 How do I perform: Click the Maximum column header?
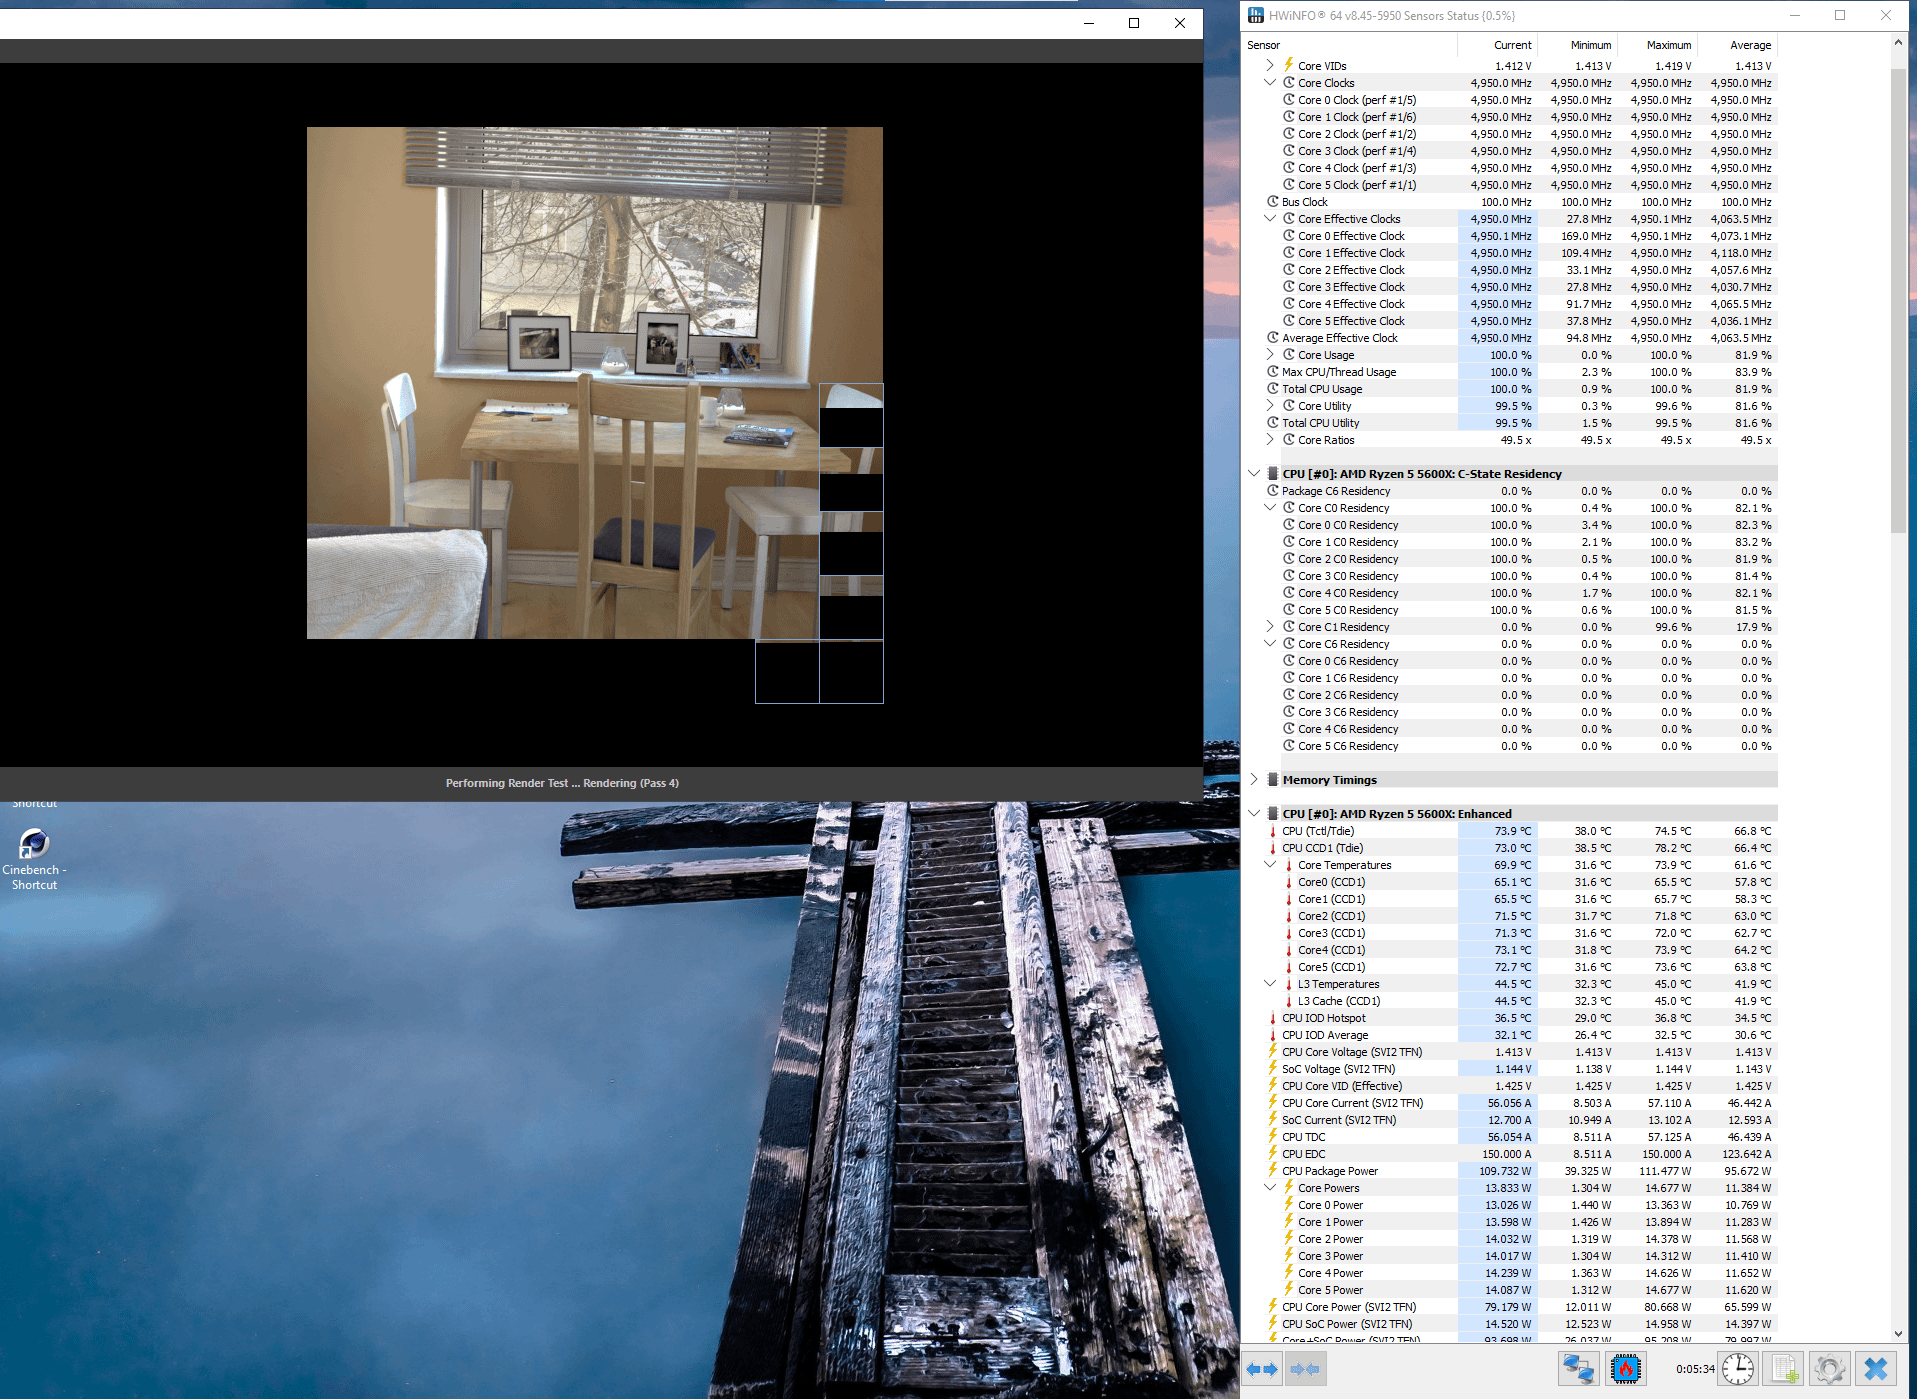click(1668, 45)
